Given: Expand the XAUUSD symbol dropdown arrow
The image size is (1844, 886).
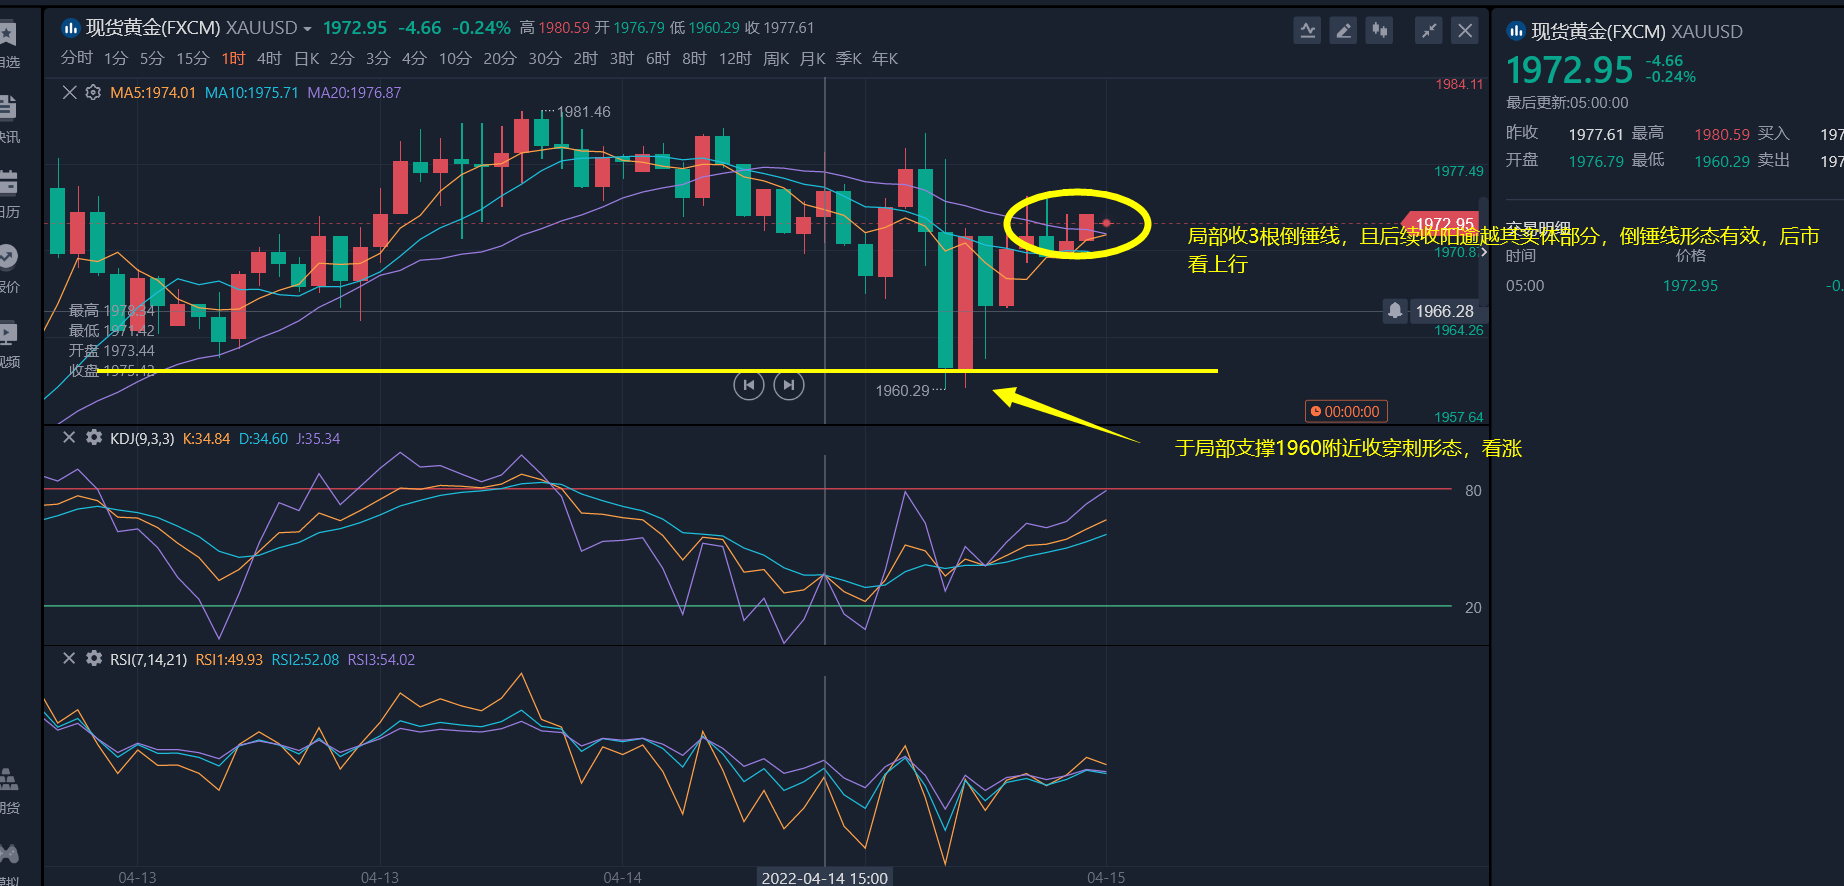Looking at the screenshot, I should (307, 29).
